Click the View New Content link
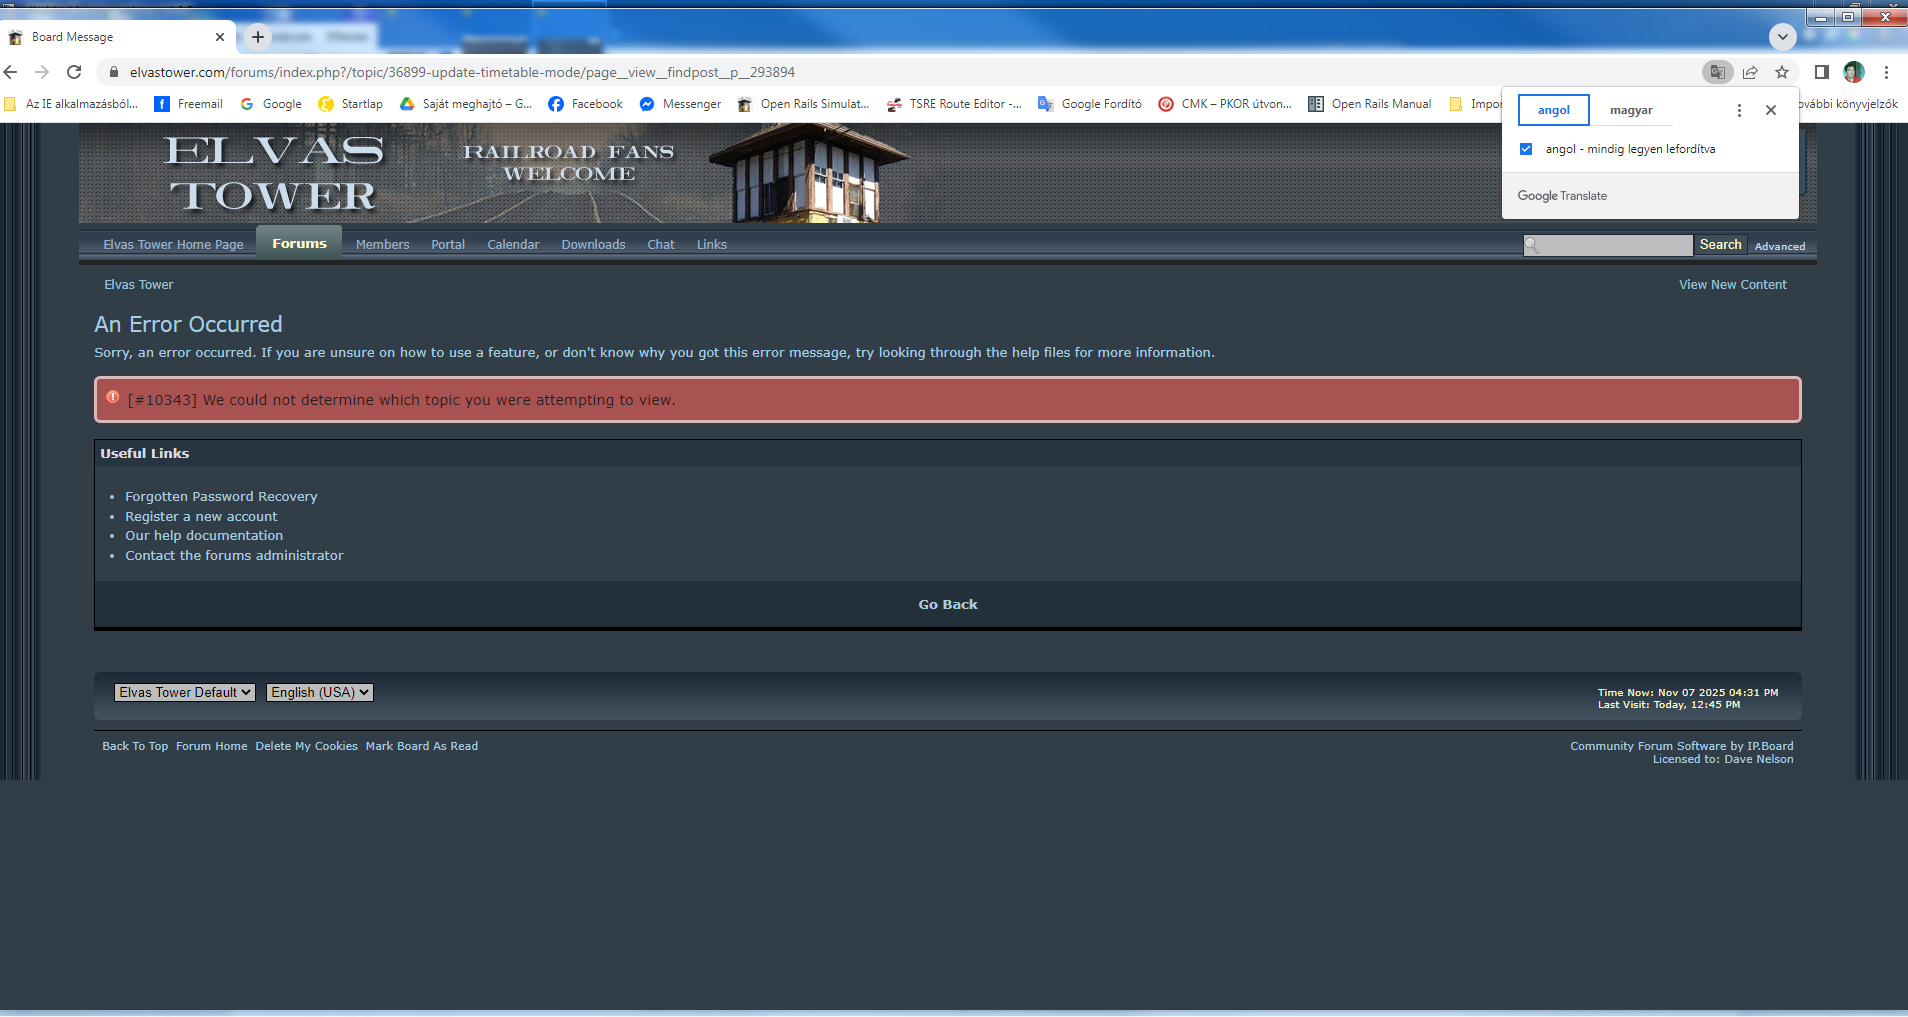The height and width of the screenshot is (1017, 1908). click(1732, 285)
